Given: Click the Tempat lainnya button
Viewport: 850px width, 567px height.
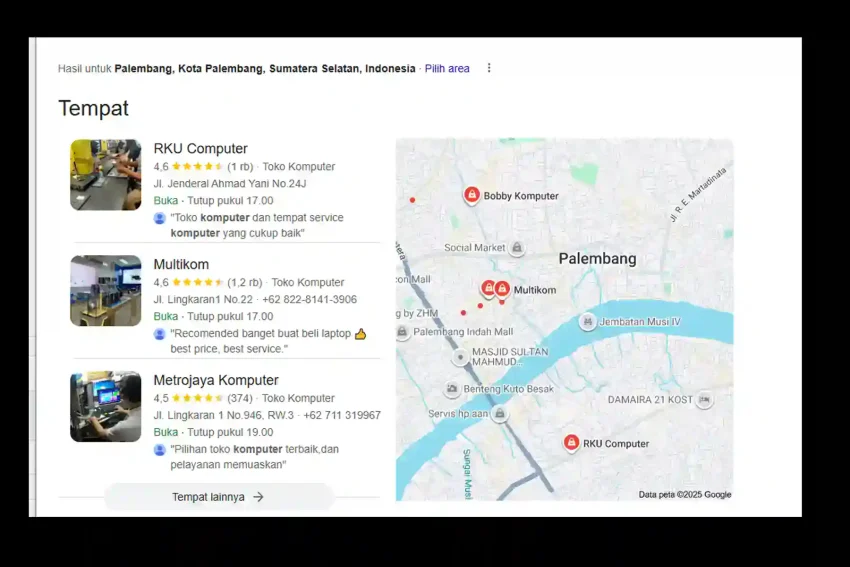Looking at the screenshot, I should click(x=219, y=497).
